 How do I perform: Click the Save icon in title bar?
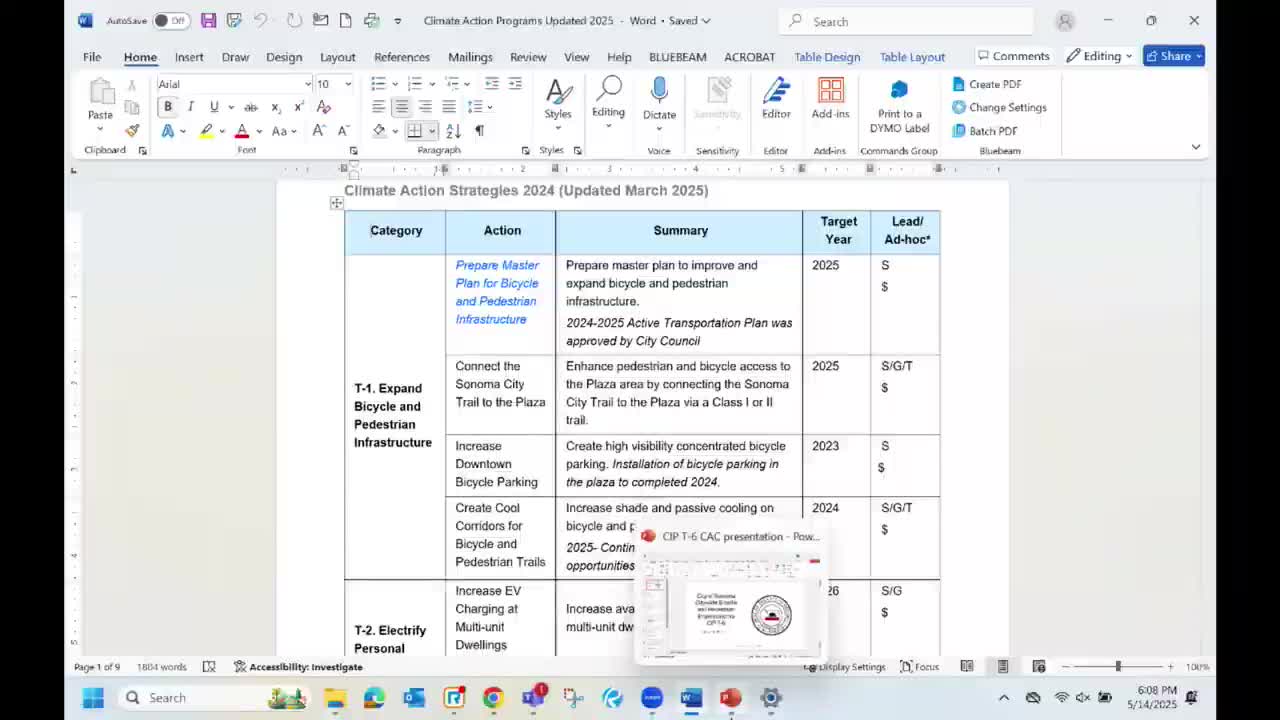click(x=208, y=21)
